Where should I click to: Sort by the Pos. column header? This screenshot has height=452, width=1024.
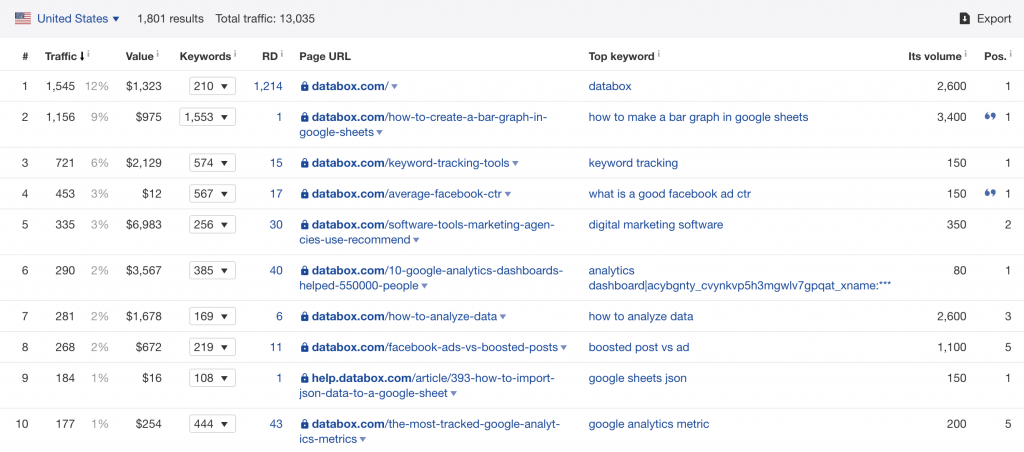995,57
